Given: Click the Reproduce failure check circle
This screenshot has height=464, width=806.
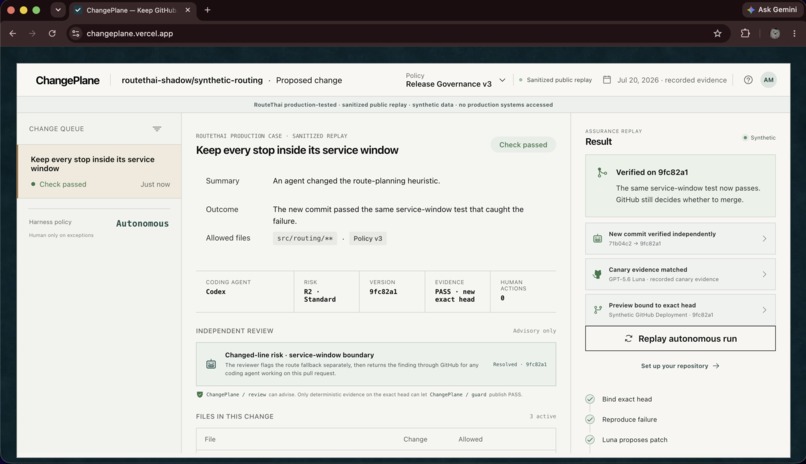Looking at the screenshot, I should tap(590, 419).
